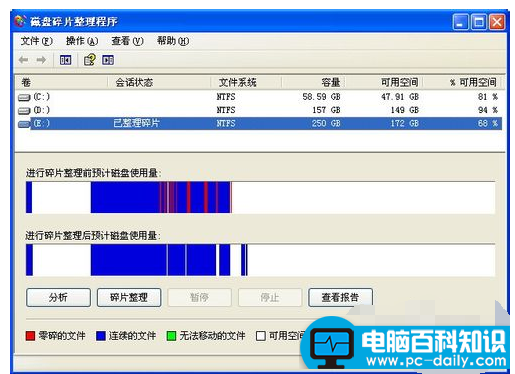
Task: Click the 进行碎片整理前预计磁盘使用量 label
Action: click(x=93, y=173)
